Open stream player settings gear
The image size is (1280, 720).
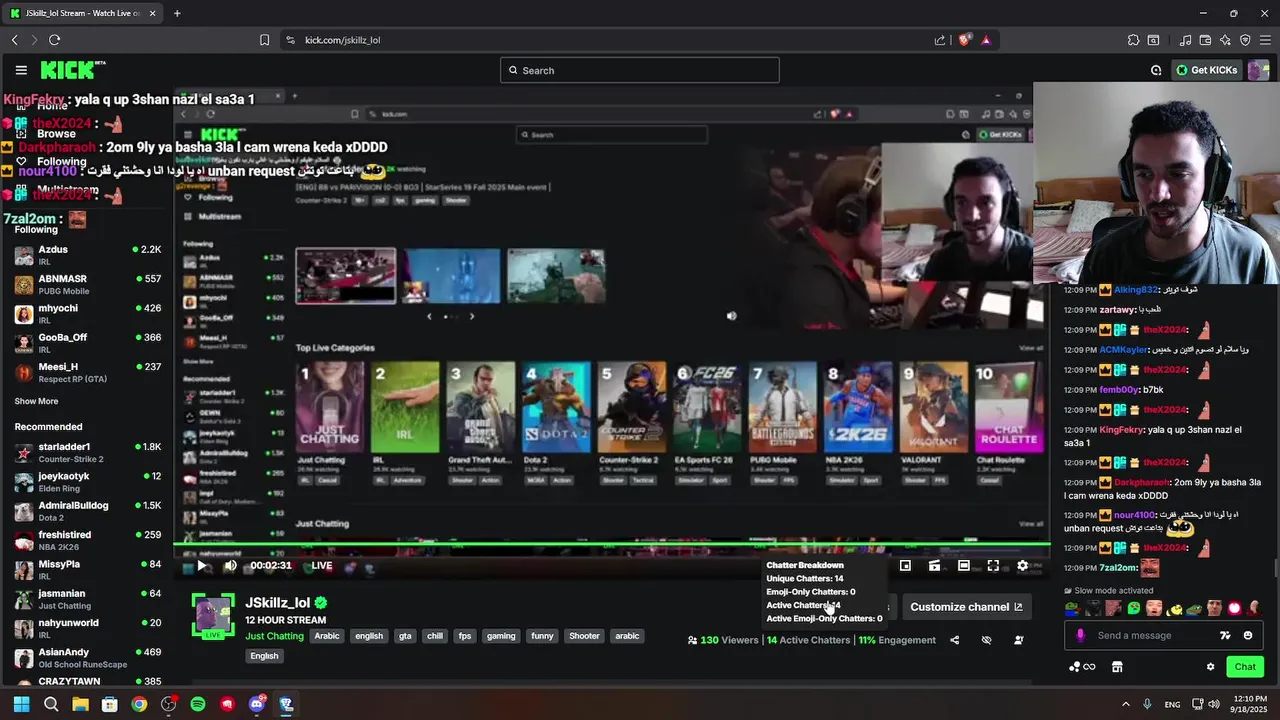click(1022, 566)
